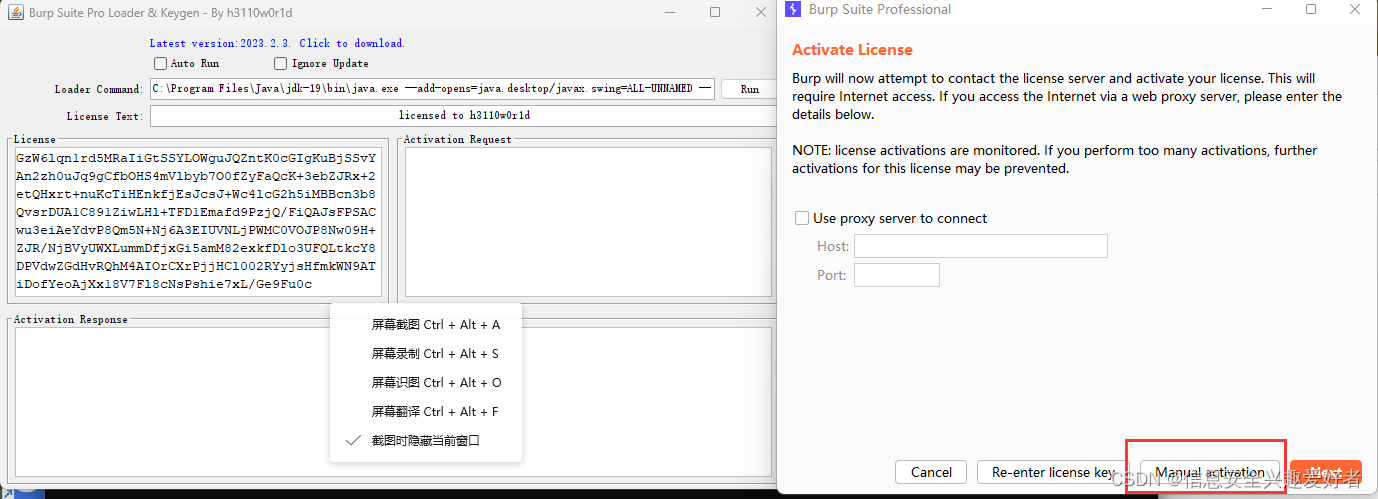This screenshot has height=499, width=1378.
Task: Click the first license line starting GzW6lqn1rd5
Action: (196, 158)
